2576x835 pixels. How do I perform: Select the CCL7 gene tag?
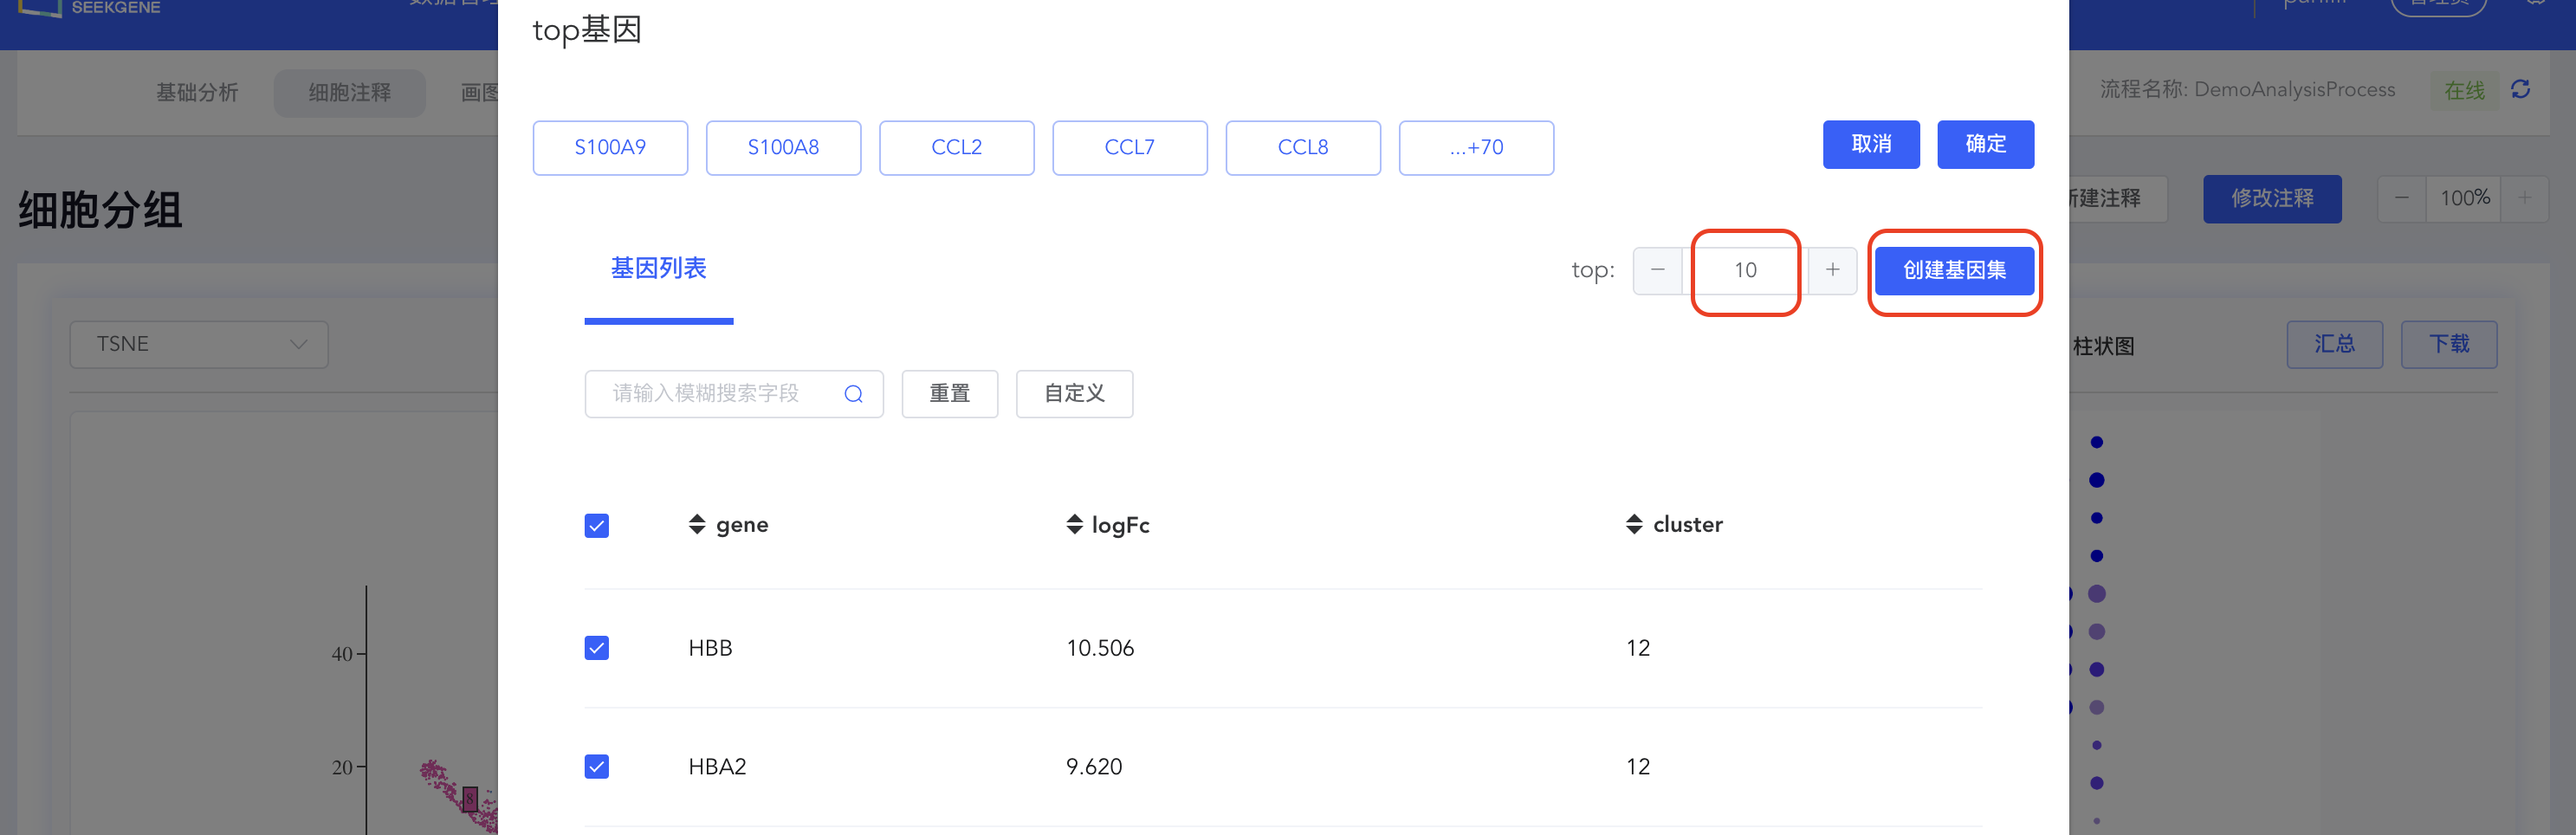[1130, 148]
